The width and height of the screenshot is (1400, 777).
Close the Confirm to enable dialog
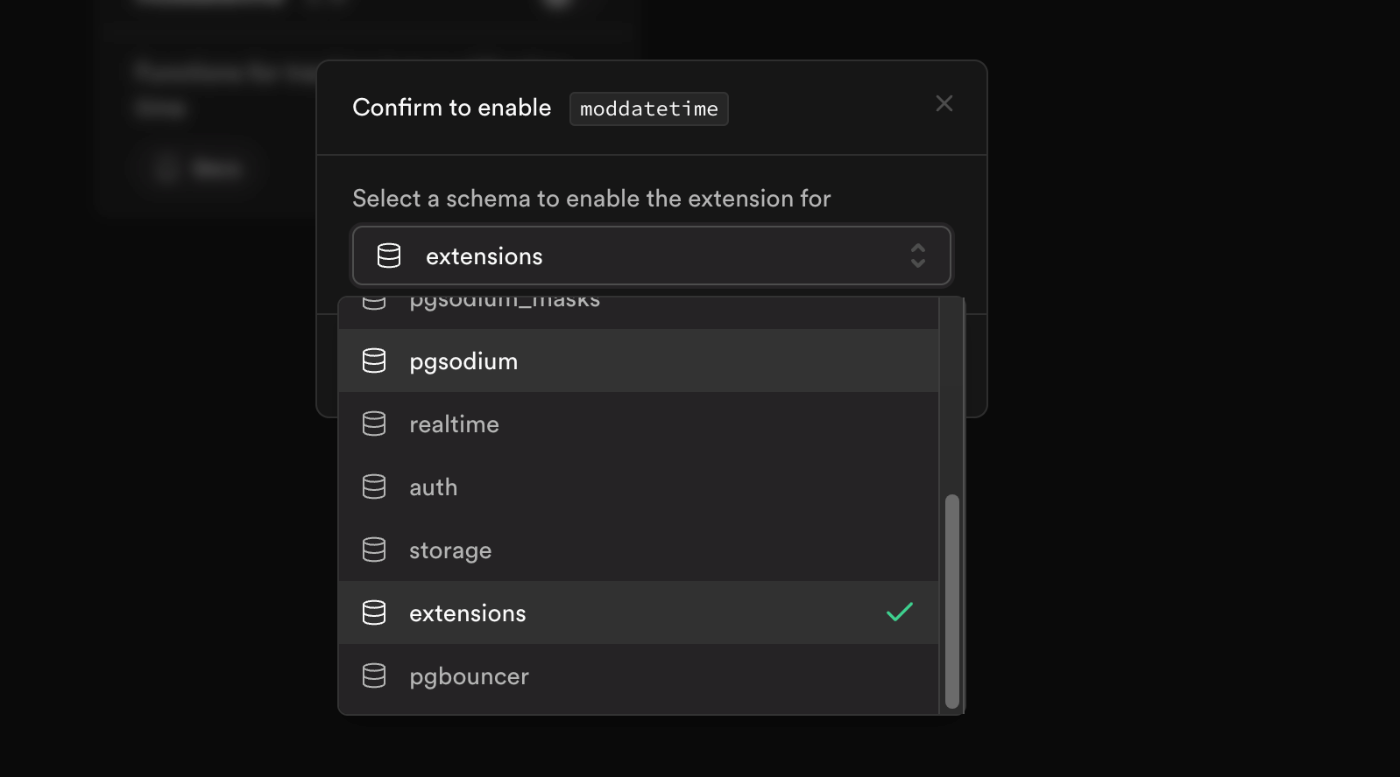pyautogui.click(x=944, y=103)
